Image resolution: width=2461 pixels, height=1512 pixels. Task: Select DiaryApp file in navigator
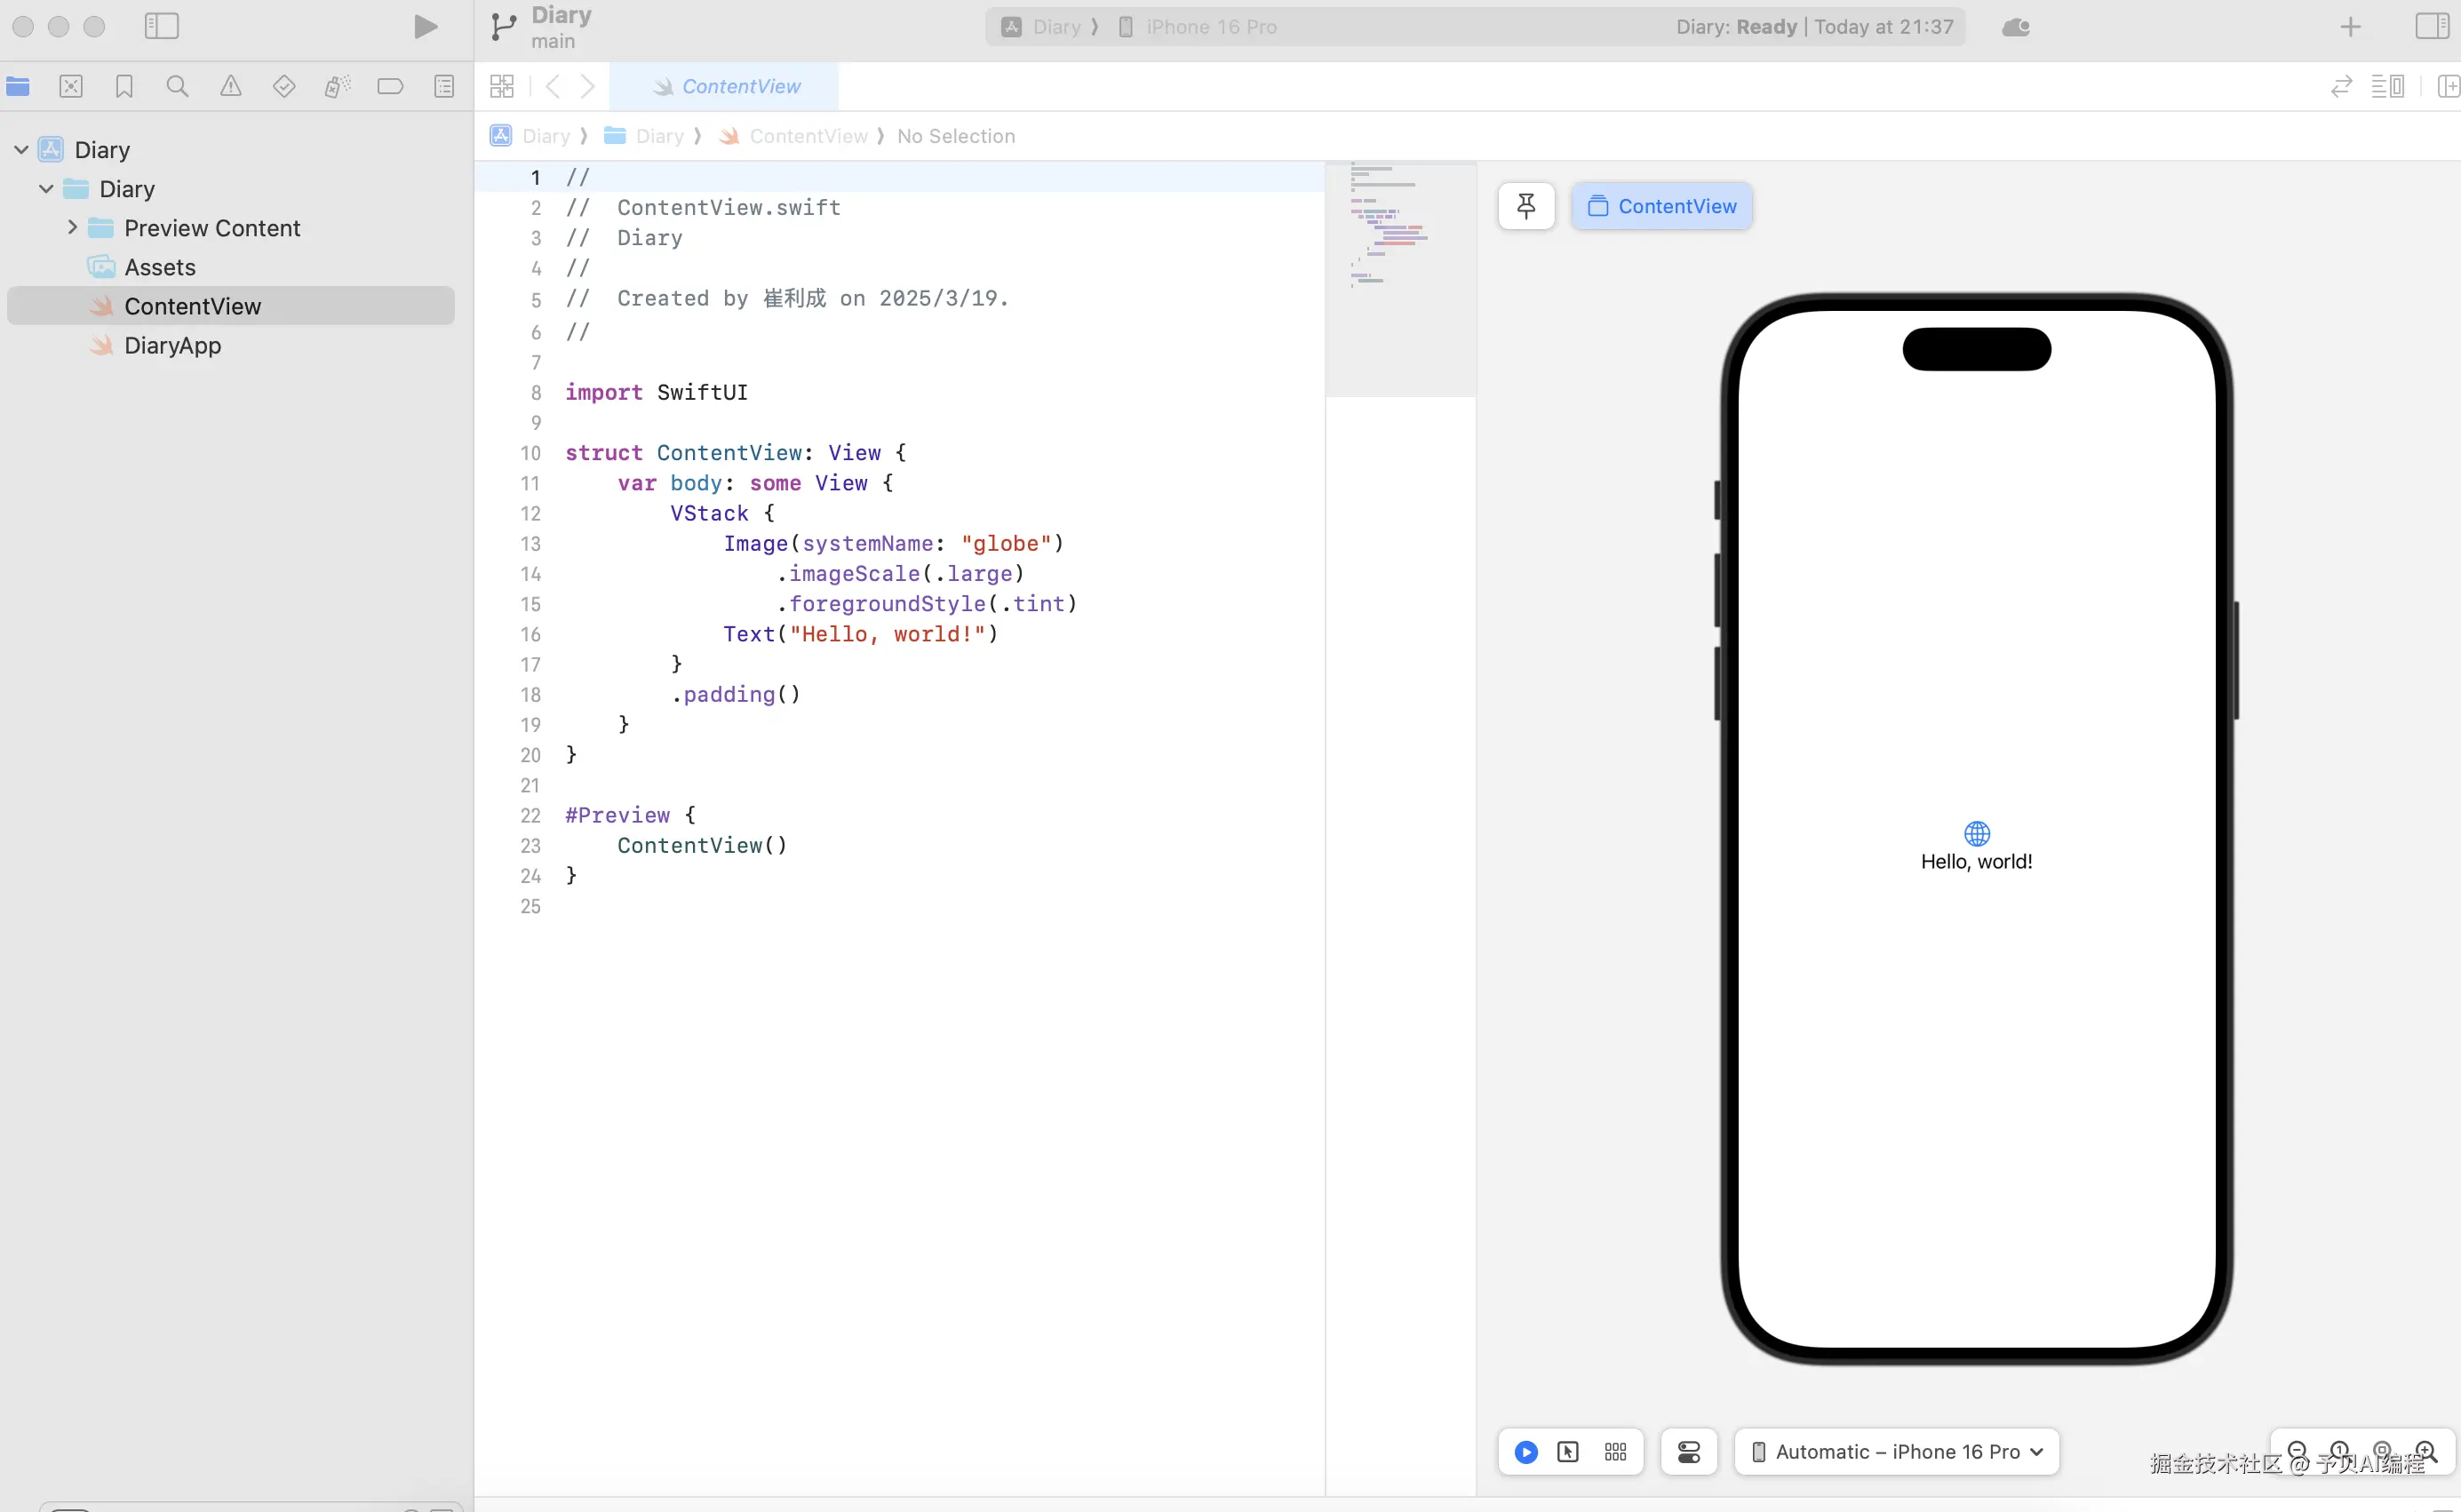tap(172, 346)
